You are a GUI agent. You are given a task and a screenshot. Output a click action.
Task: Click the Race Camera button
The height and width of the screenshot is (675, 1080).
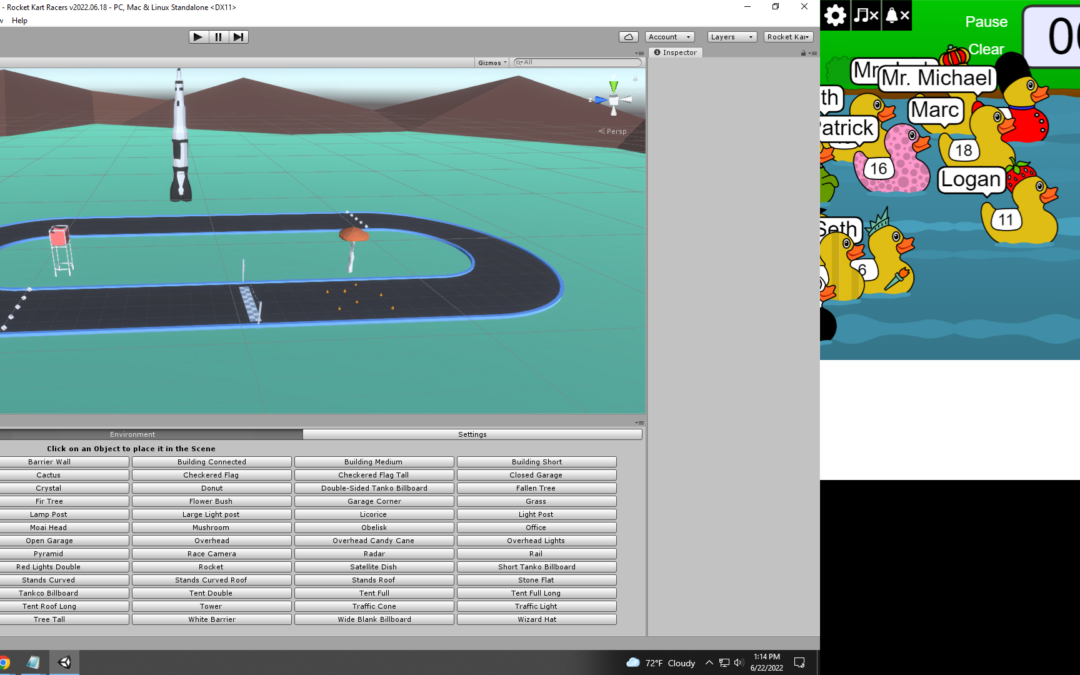(x=211, y=554)
